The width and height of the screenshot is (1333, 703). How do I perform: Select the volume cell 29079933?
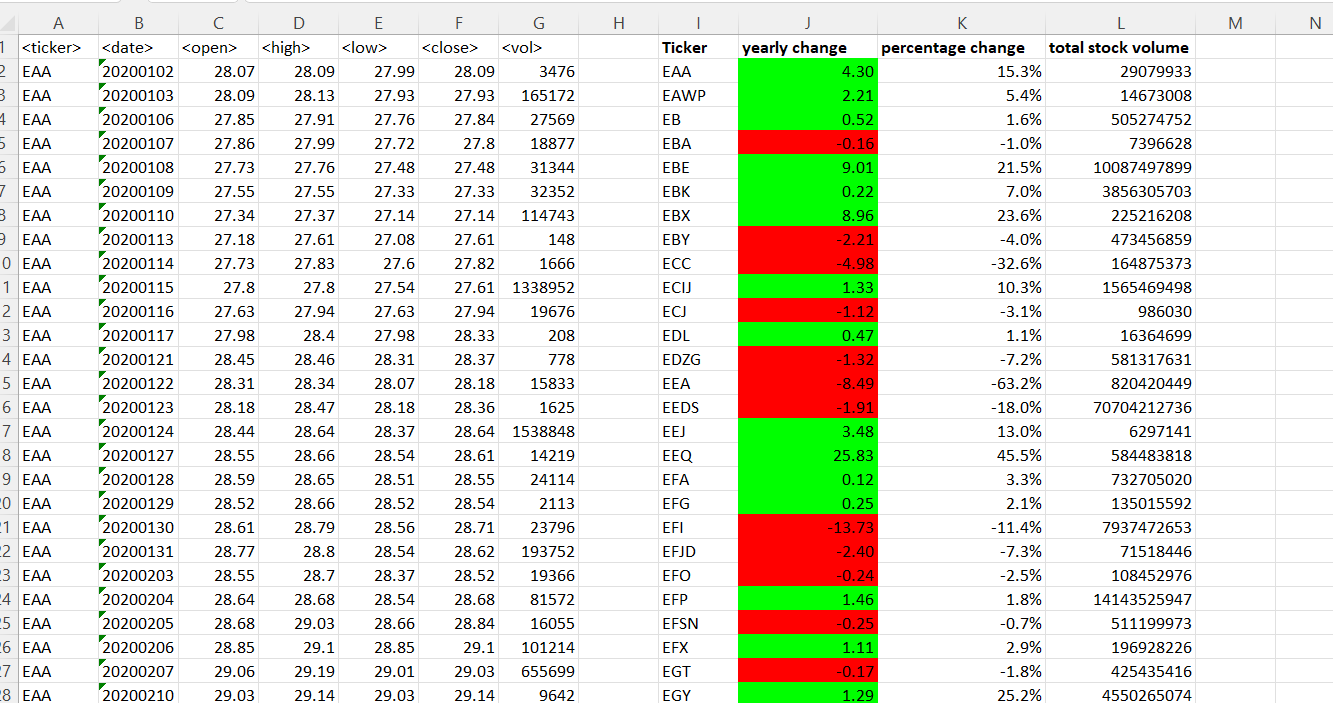tap(1119, 71)
